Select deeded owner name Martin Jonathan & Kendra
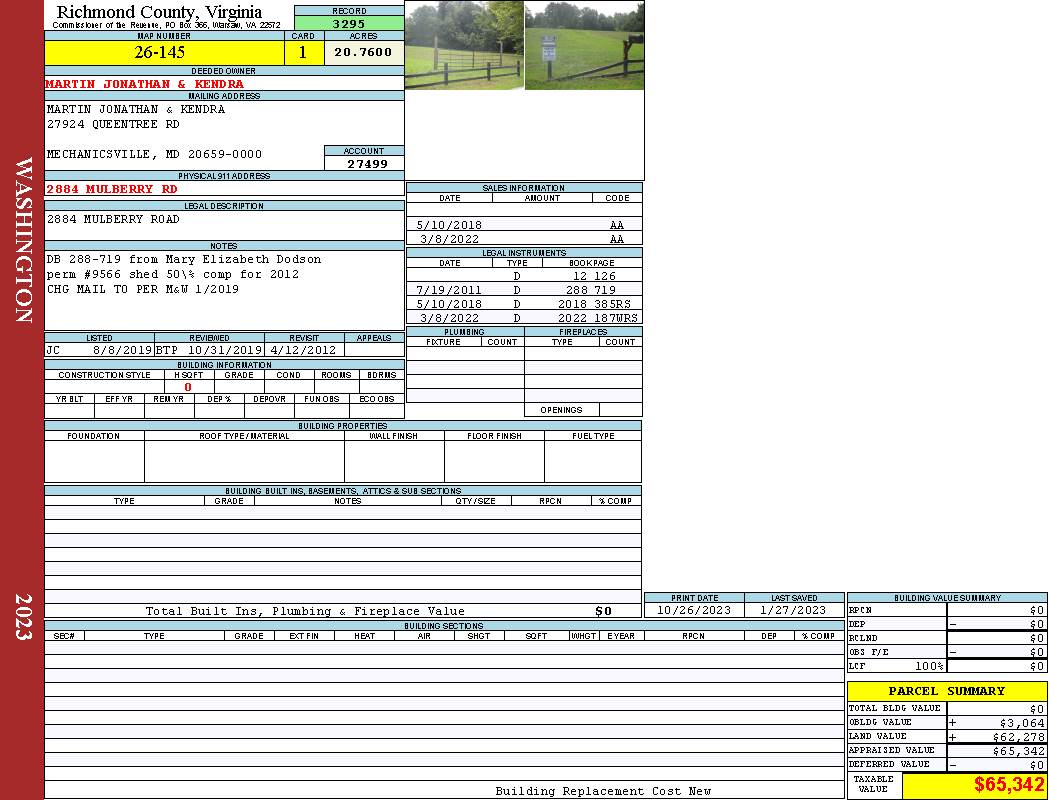 [144, 84]
